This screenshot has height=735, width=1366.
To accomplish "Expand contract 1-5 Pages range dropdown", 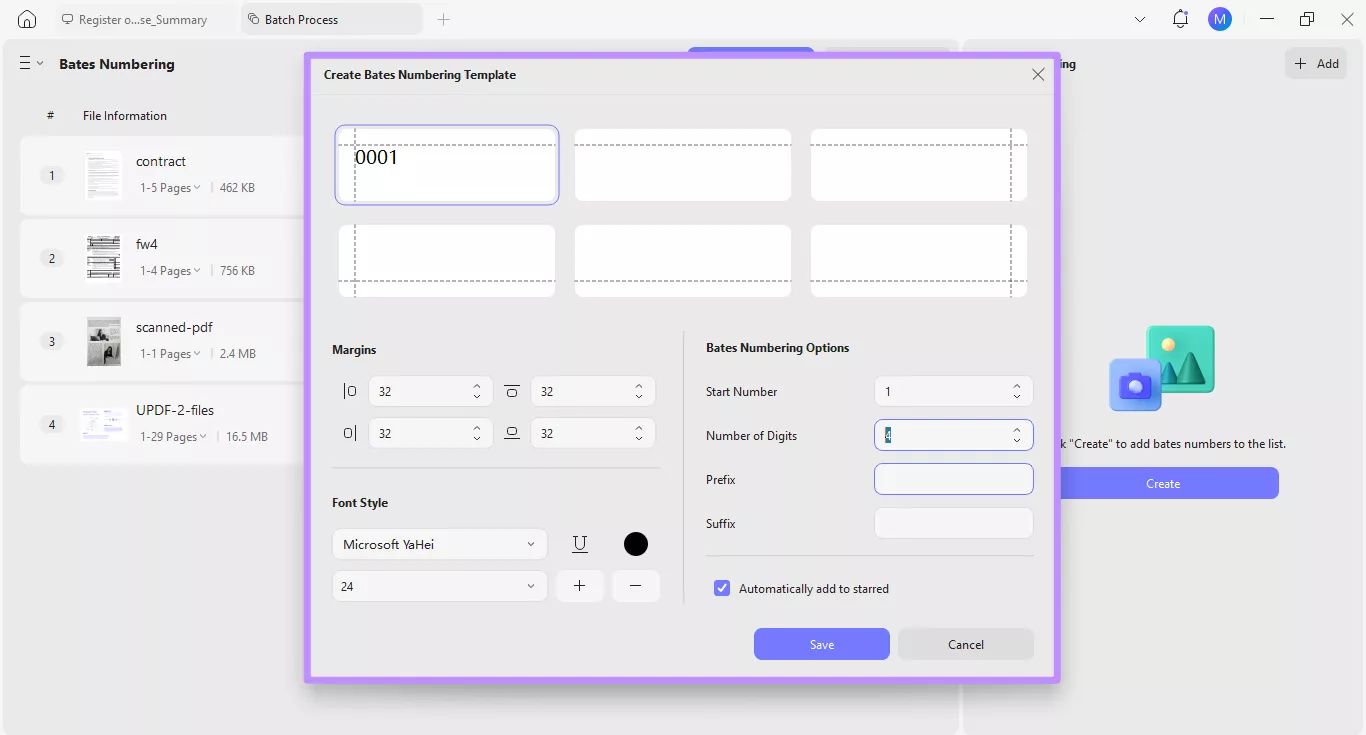I will click(x=170, y=187).
